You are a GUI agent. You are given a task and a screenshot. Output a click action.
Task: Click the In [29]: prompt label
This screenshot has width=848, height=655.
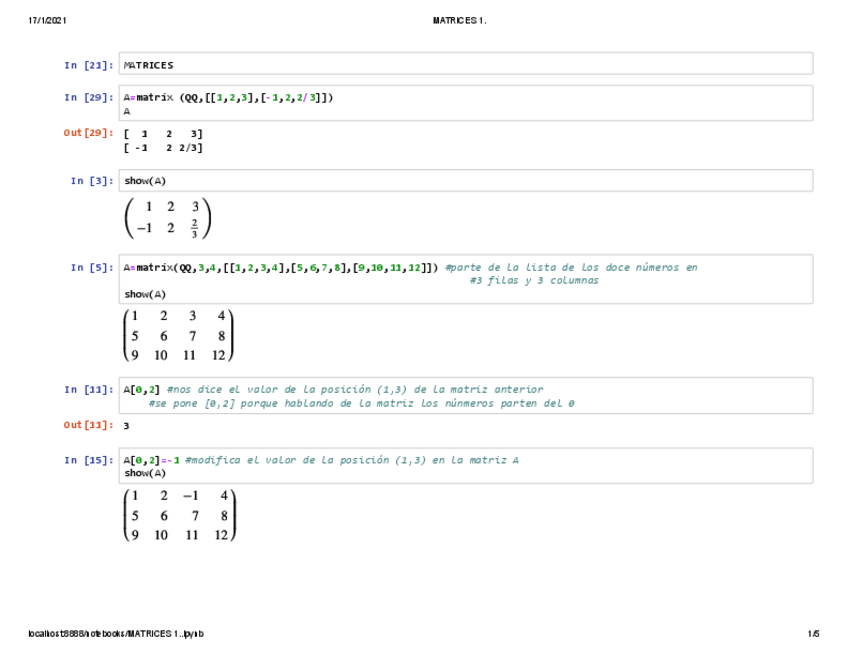tap(89, 97)
